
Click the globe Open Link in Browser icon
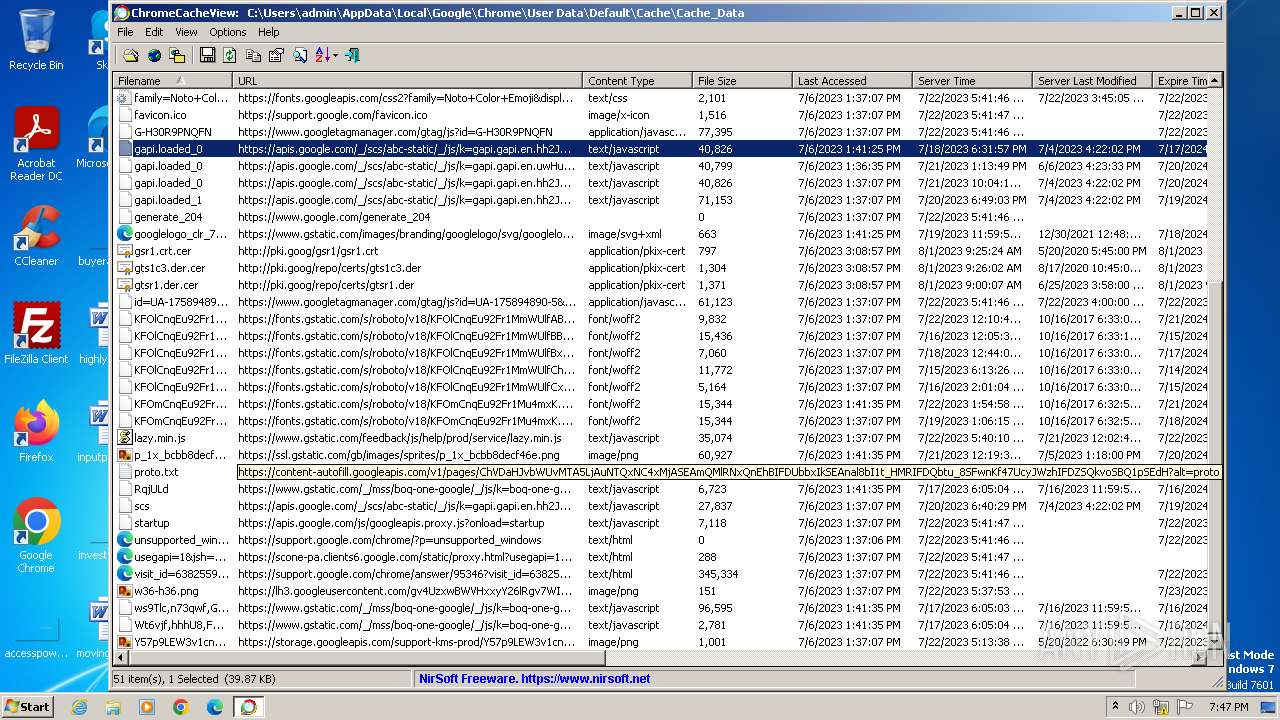click(154, 55)
